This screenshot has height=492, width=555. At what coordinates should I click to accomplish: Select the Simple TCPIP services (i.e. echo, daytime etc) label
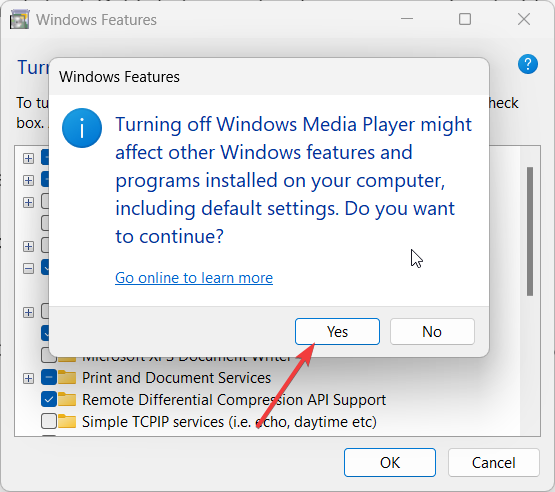(x=229, y=422)
